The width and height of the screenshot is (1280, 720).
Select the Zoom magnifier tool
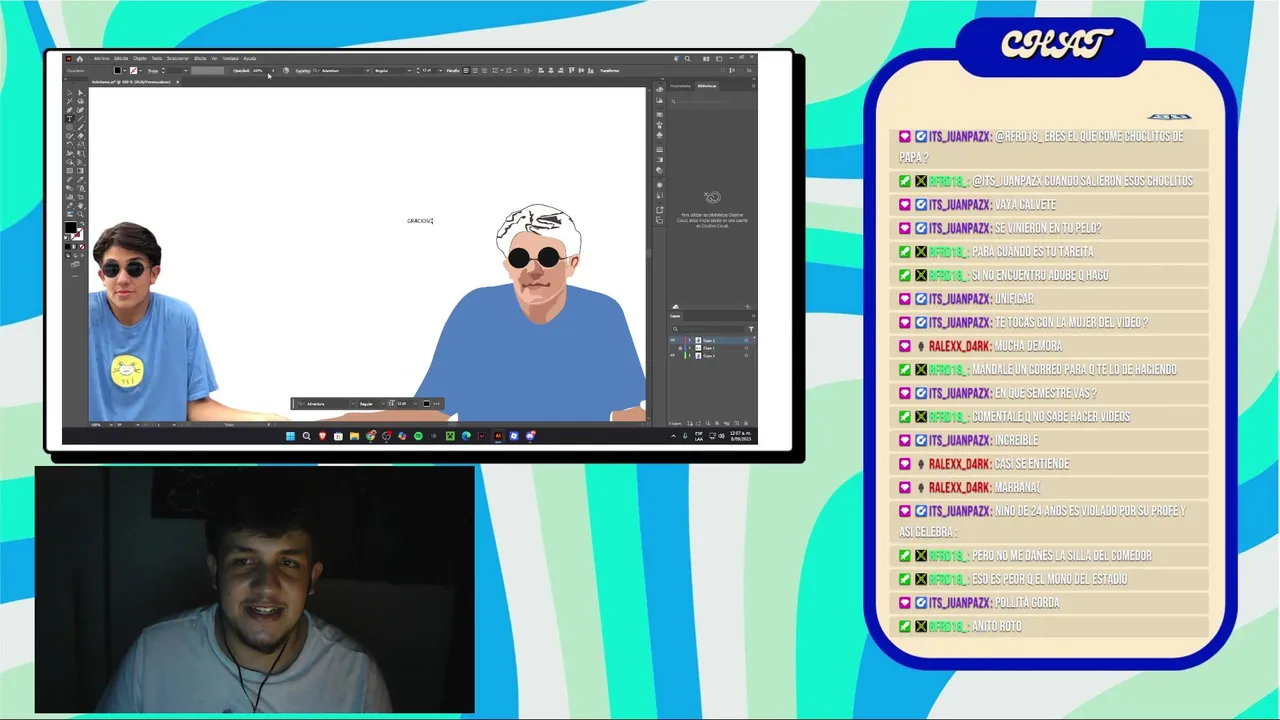[x=80, y=214]
